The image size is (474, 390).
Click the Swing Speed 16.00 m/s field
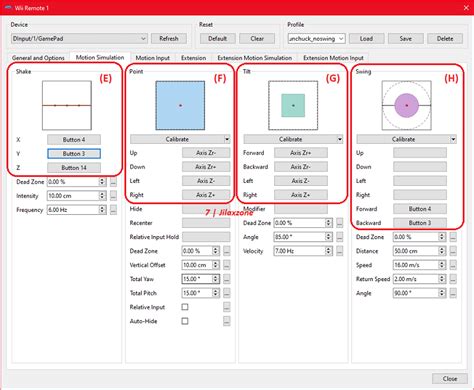click(419, 265)
